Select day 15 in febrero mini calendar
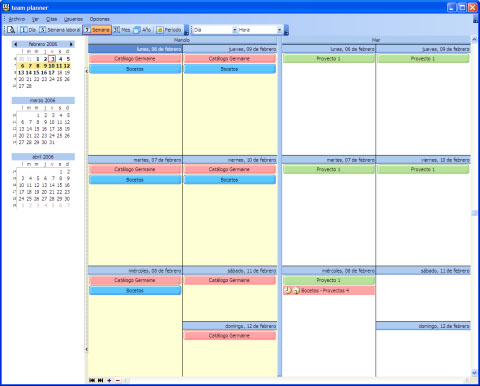Screen dimensions: 480x386 [37, 73]
